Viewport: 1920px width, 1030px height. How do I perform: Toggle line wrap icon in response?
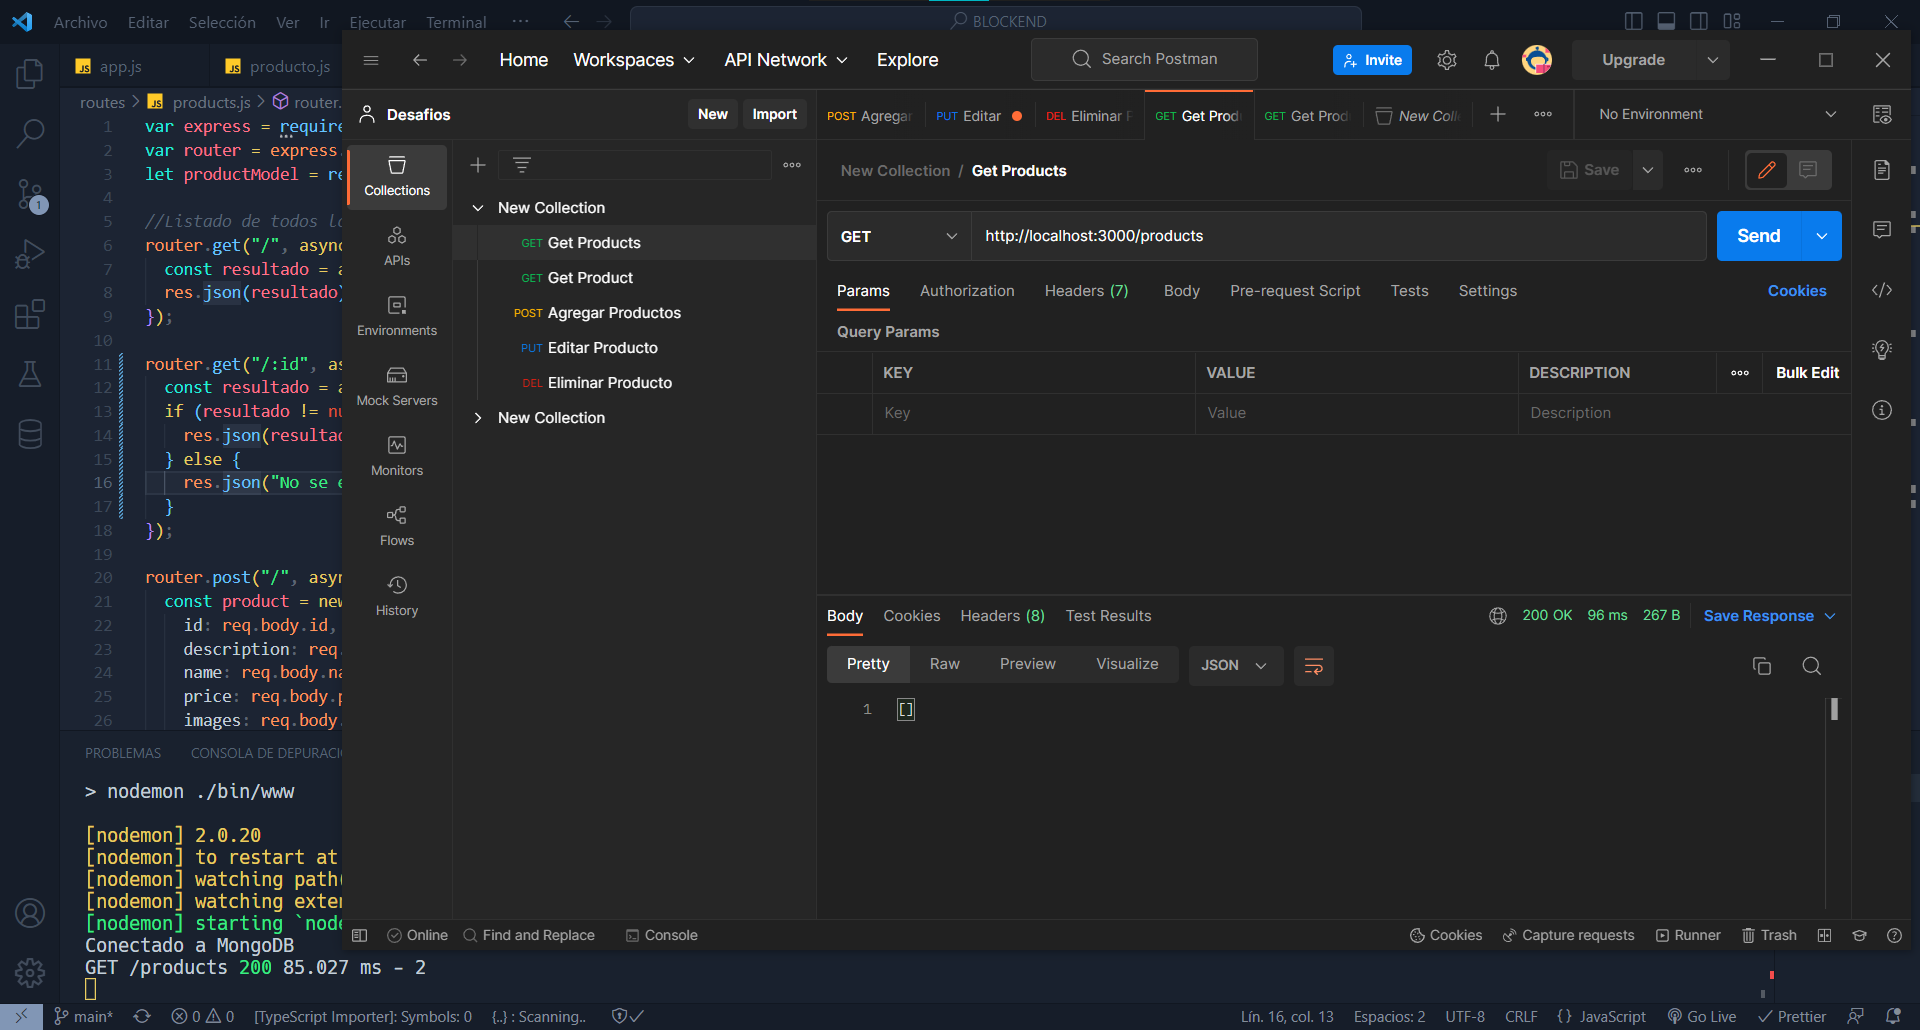click(1314, 666)
